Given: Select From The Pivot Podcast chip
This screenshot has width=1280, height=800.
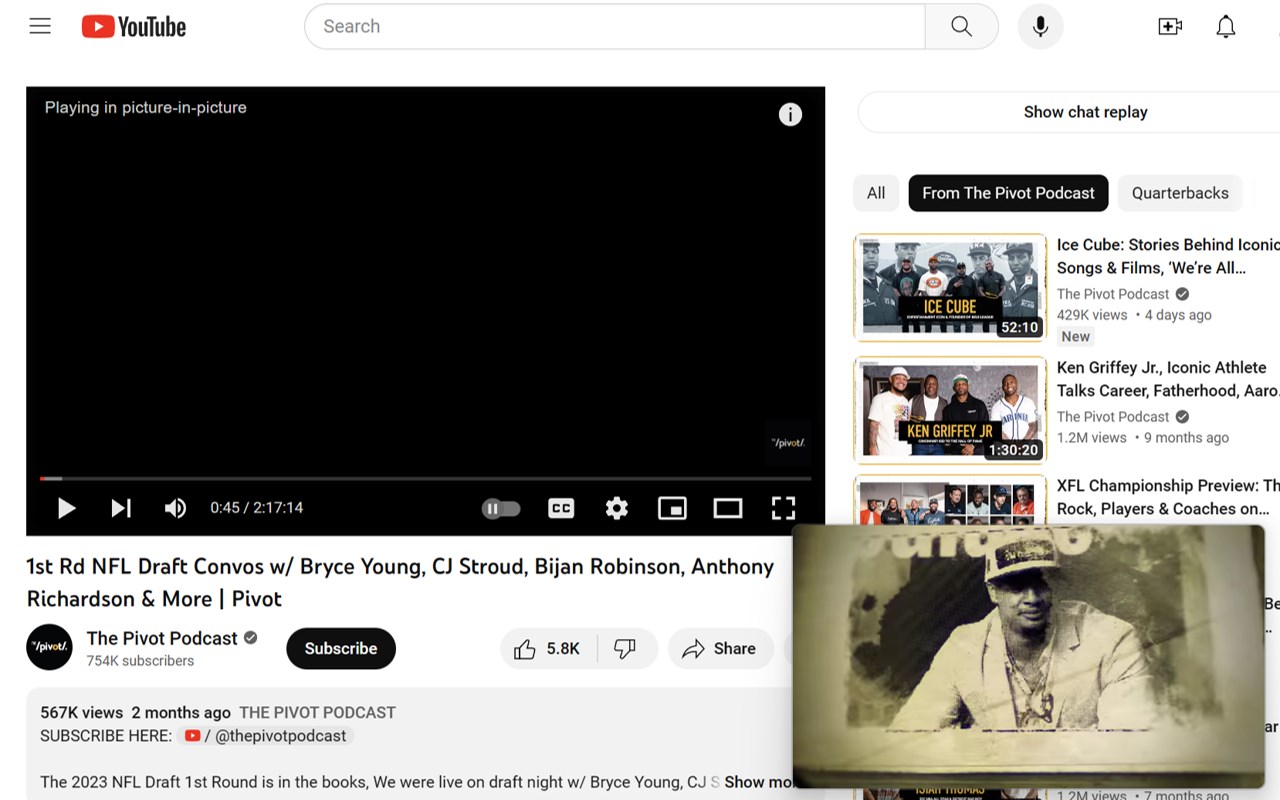Looking at the screenshot, I should [x=1008, y=193].
